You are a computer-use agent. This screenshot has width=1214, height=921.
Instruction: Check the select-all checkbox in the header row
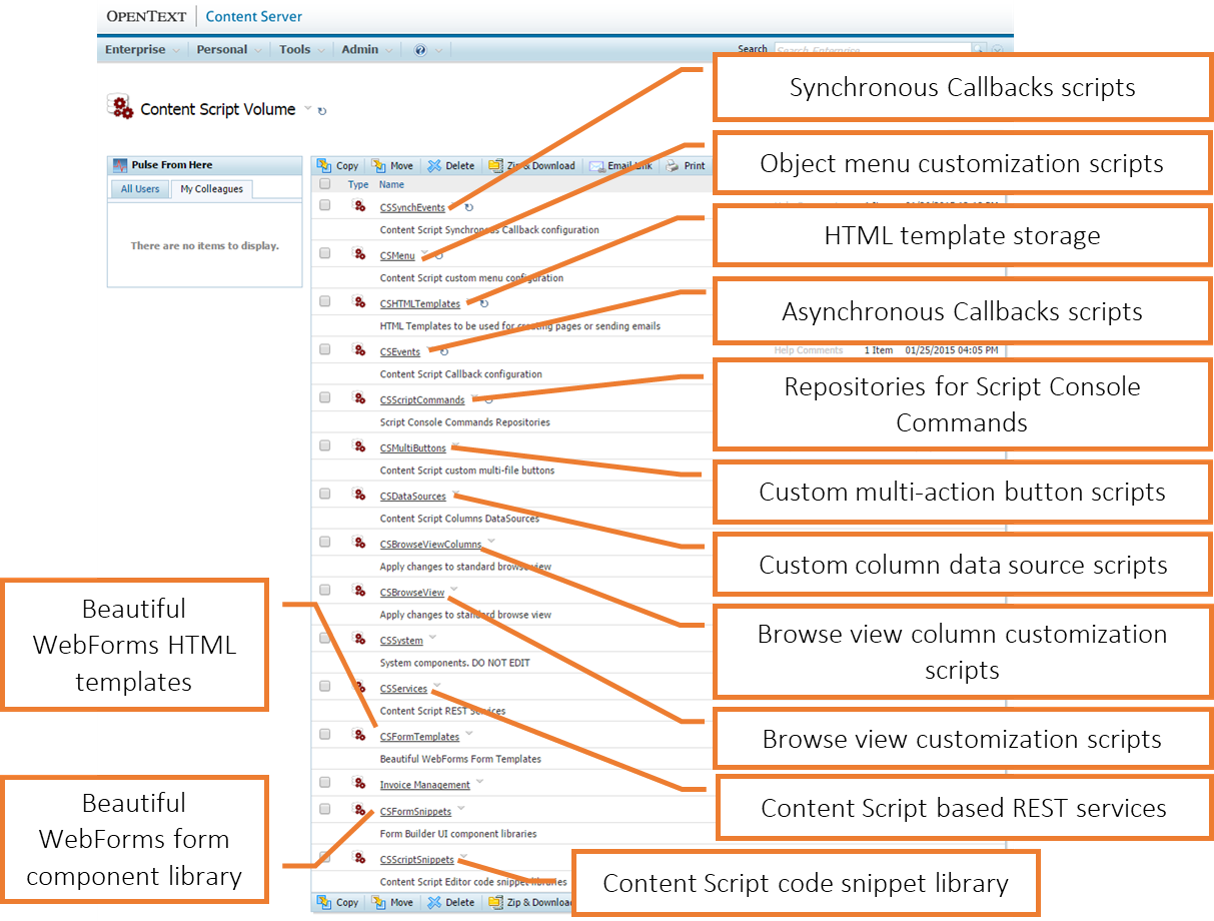click(325, 184)
